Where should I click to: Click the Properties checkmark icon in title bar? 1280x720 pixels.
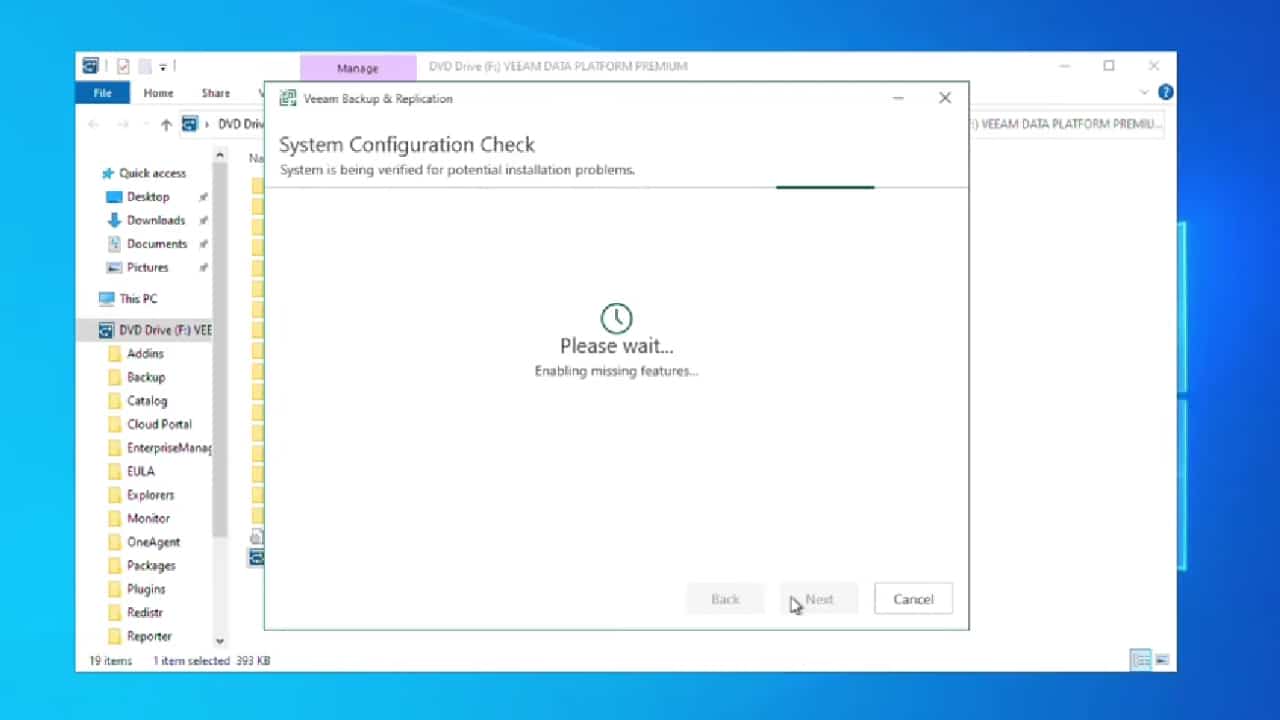pos(123,66)
